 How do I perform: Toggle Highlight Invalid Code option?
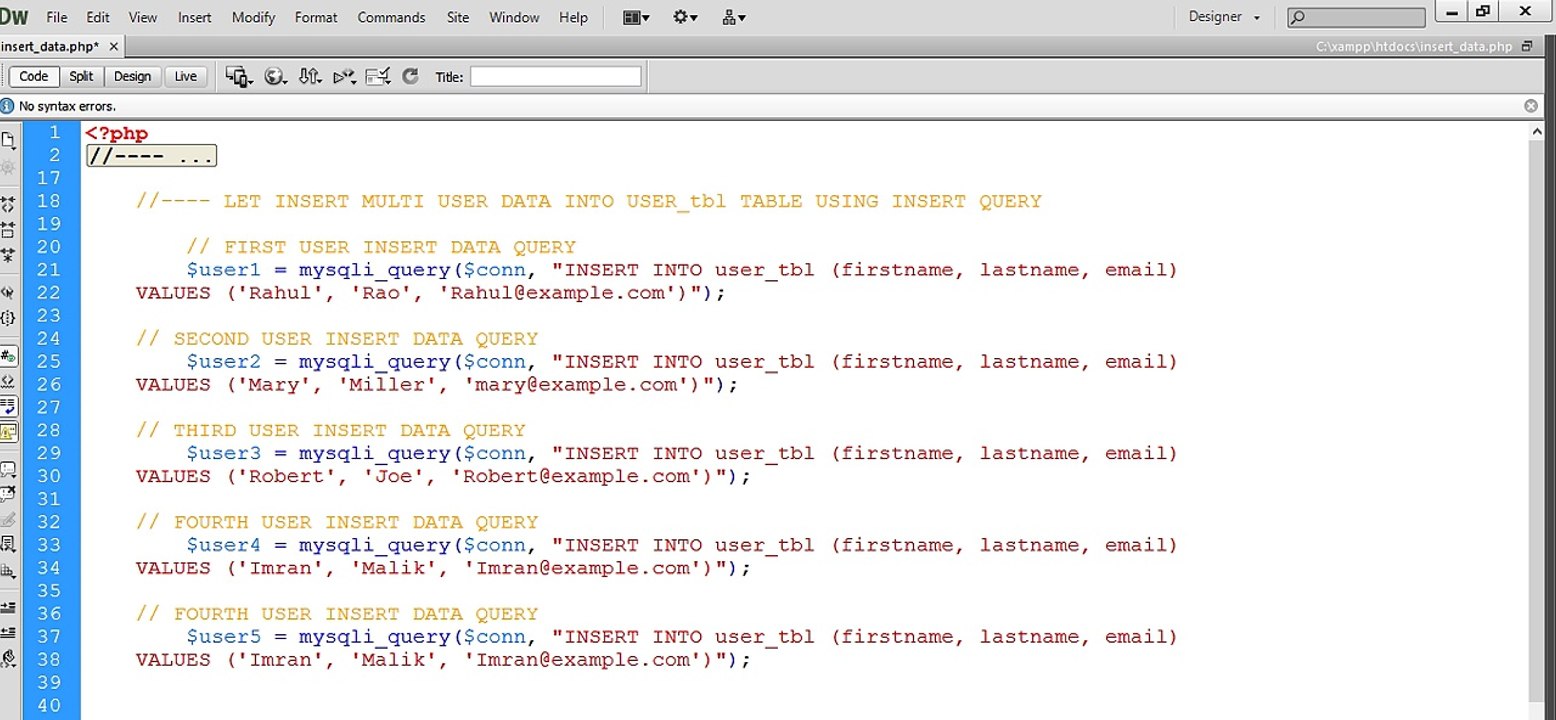pyautogui.click(x=8, y=381)
